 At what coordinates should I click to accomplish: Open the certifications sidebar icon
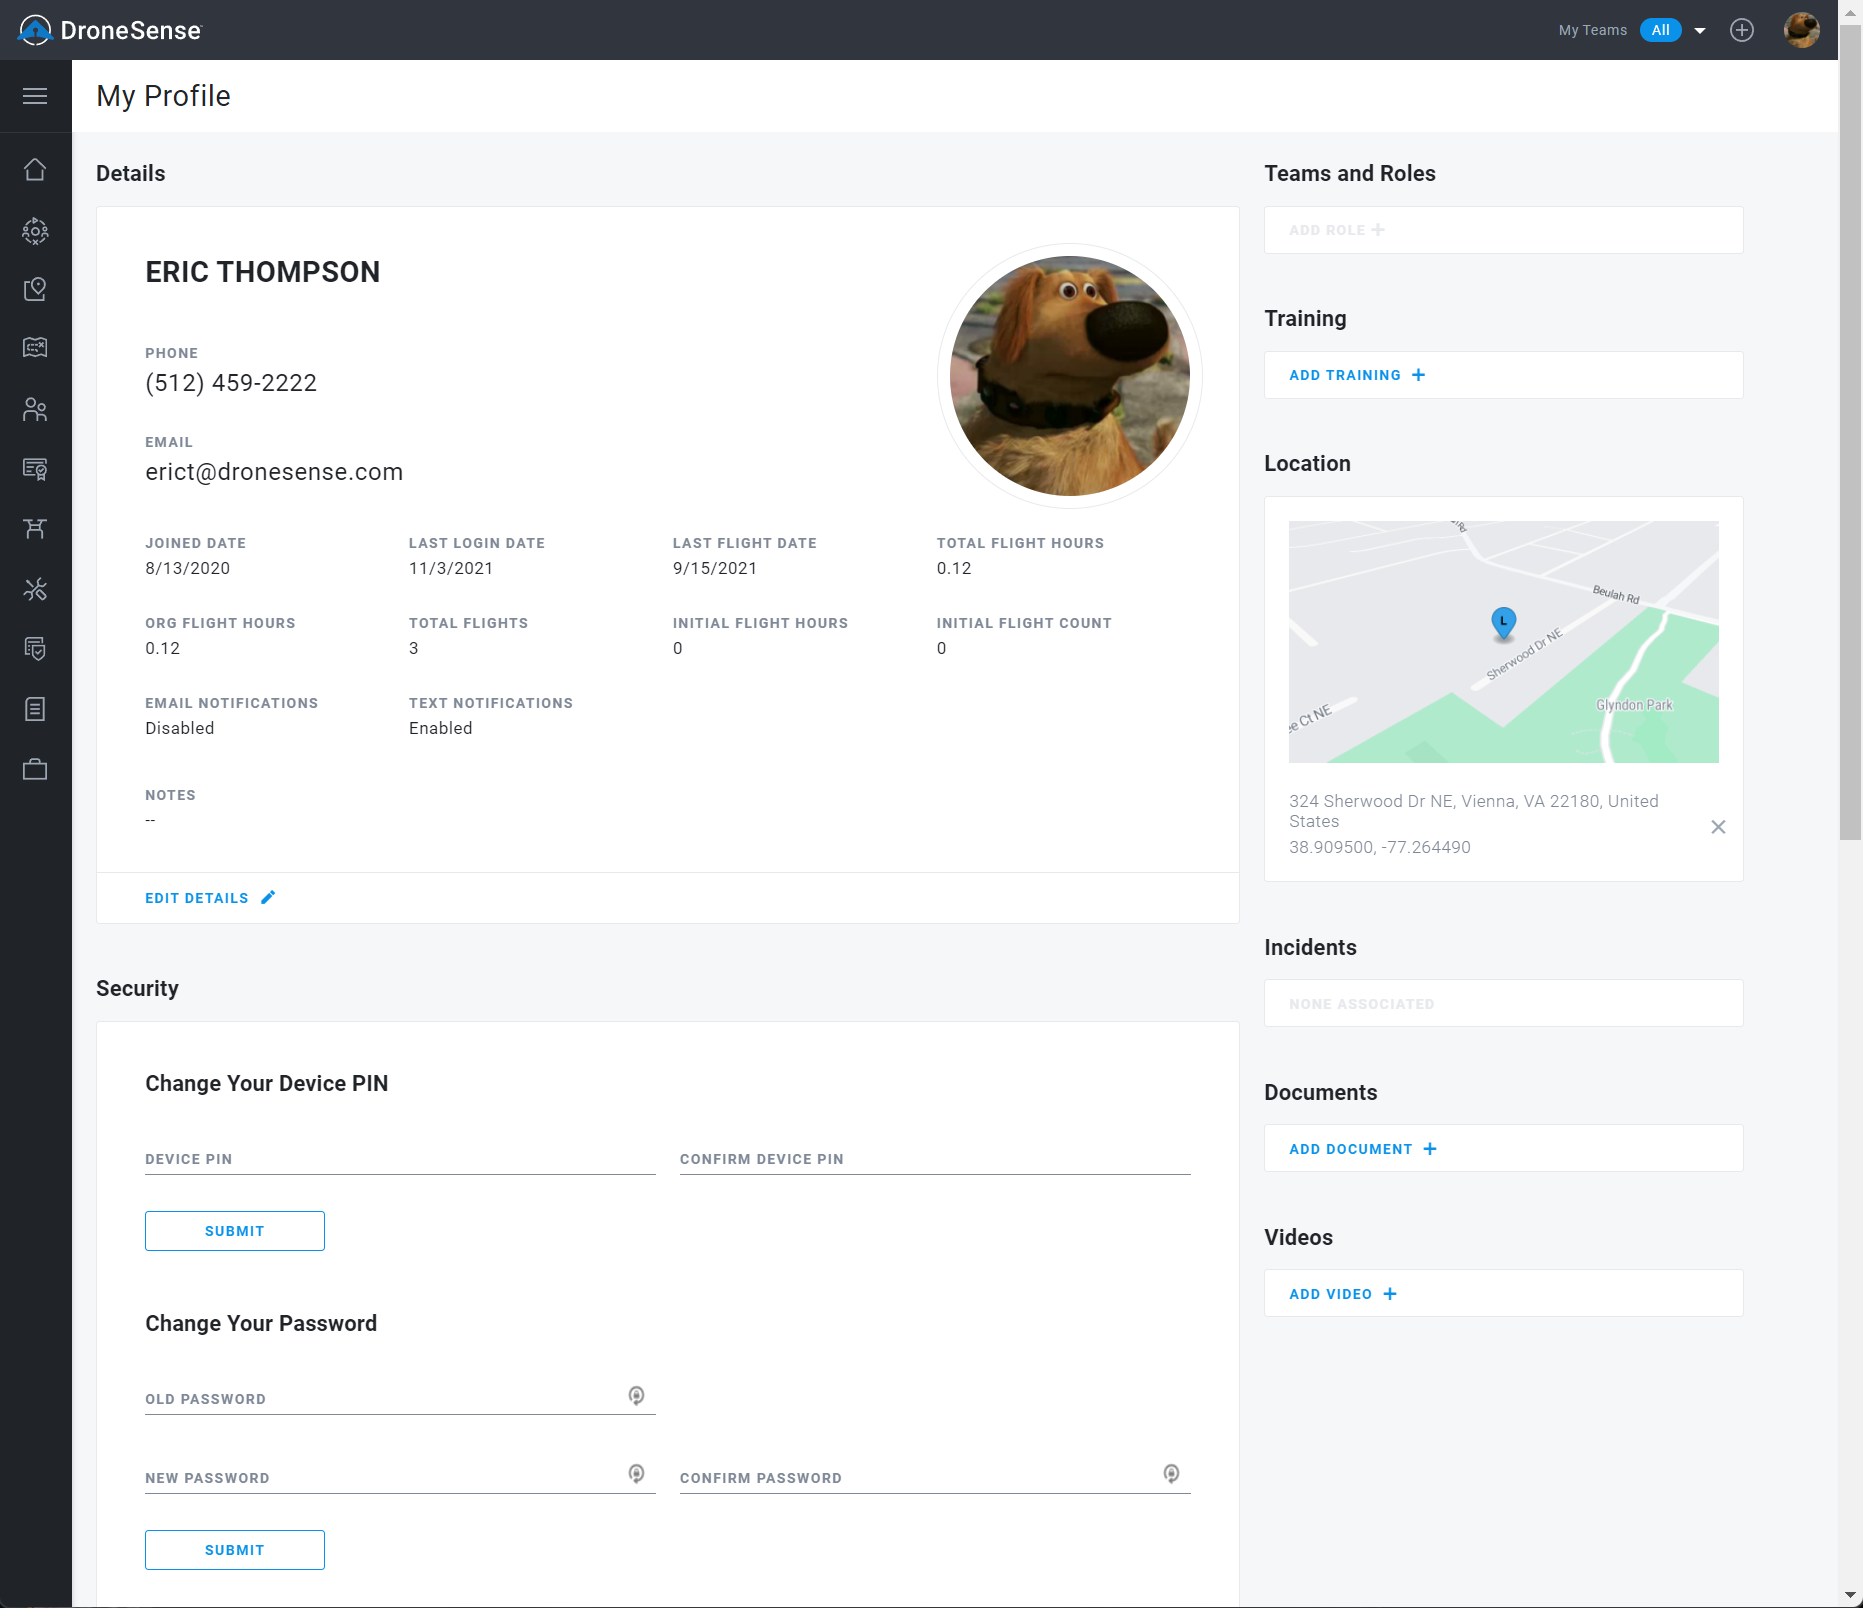click(x=35, y=469)
